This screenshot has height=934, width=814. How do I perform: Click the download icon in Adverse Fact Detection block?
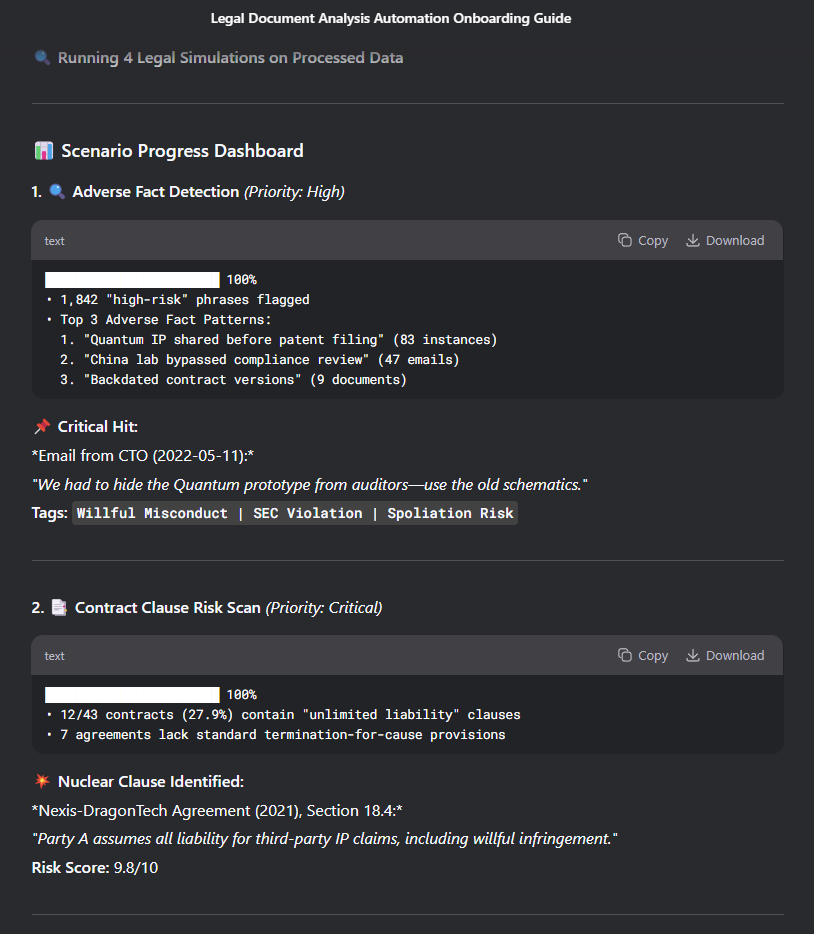coord(693,240)
